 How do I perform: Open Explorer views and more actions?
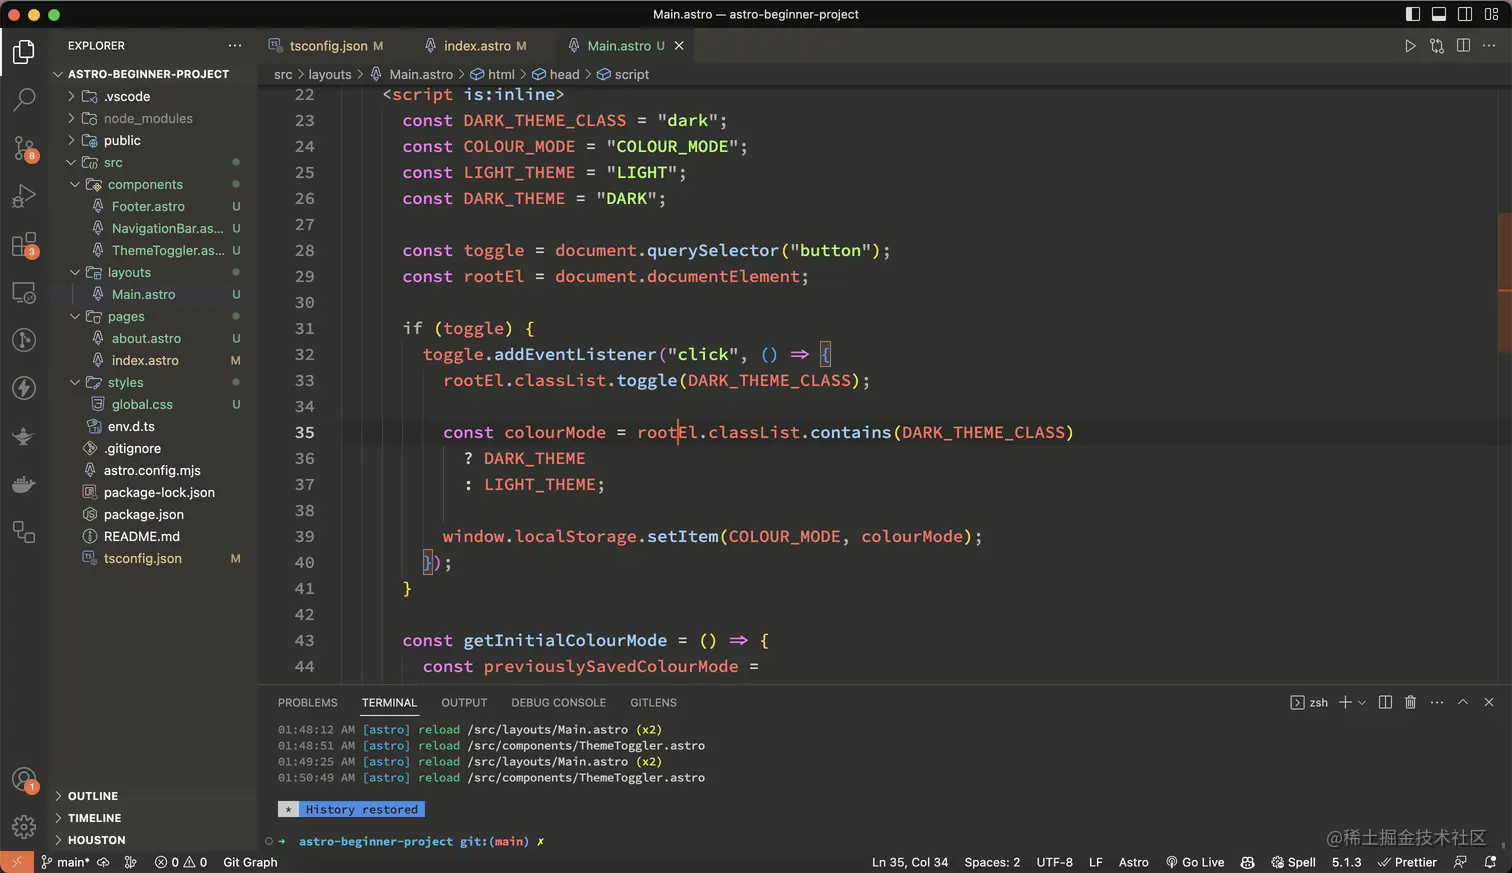pos(235,46)
